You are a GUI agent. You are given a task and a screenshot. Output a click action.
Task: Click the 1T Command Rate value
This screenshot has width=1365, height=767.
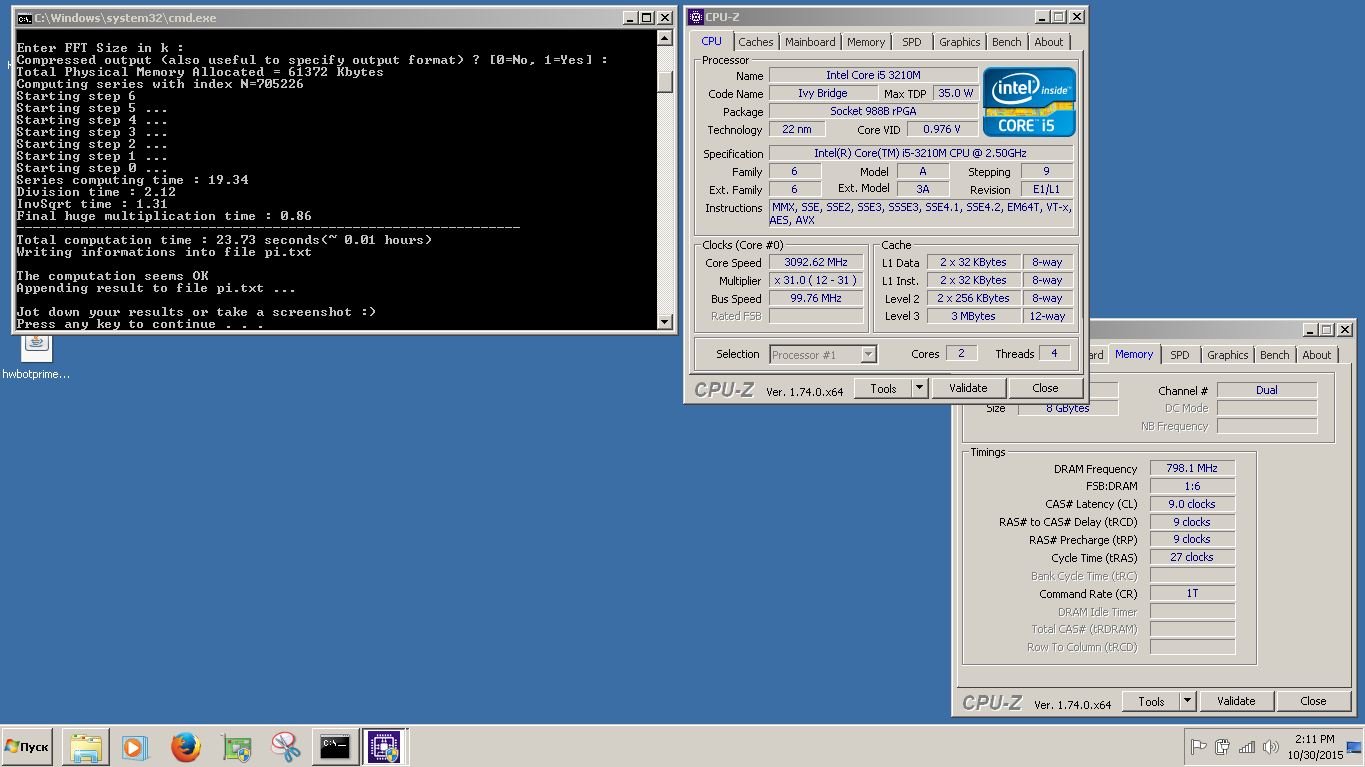tap(1192, 593)
